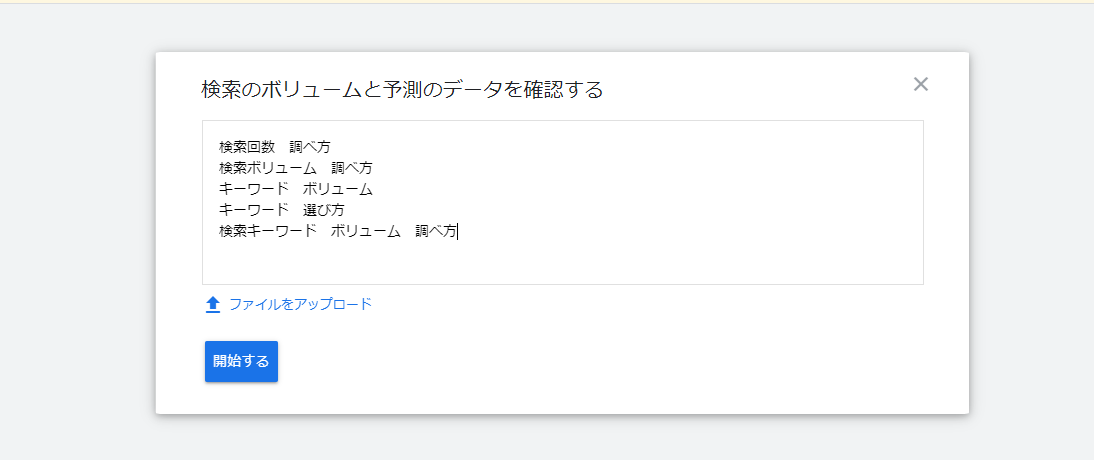Click ボリューム in the last keyword line
The height and width of the screenshot is (460, 1094).
[366, 231]
